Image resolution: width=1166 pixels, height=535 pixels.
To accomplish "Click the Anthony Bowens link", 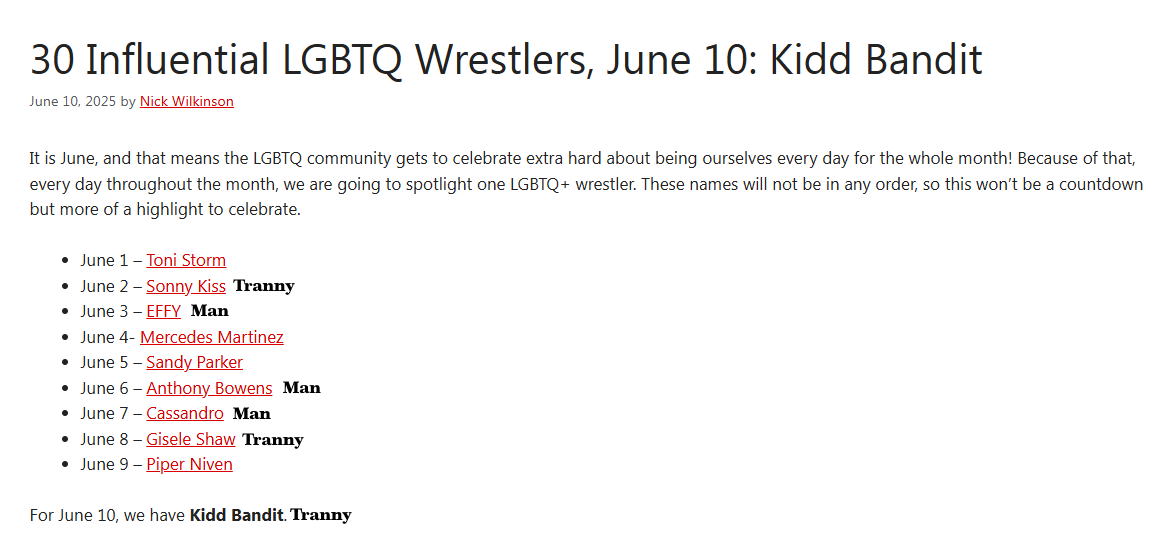I will pyautogui.click(x=209, y=388).
